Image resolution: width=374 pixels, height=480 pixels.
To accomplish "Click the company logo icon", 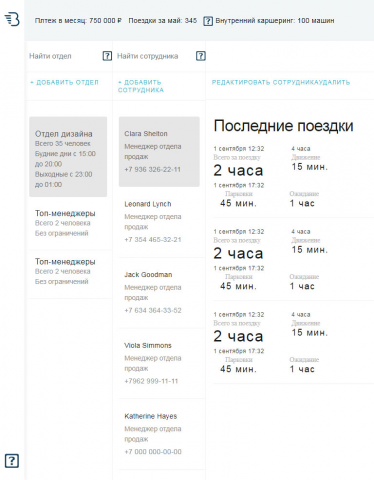I will tap(12, 19).
